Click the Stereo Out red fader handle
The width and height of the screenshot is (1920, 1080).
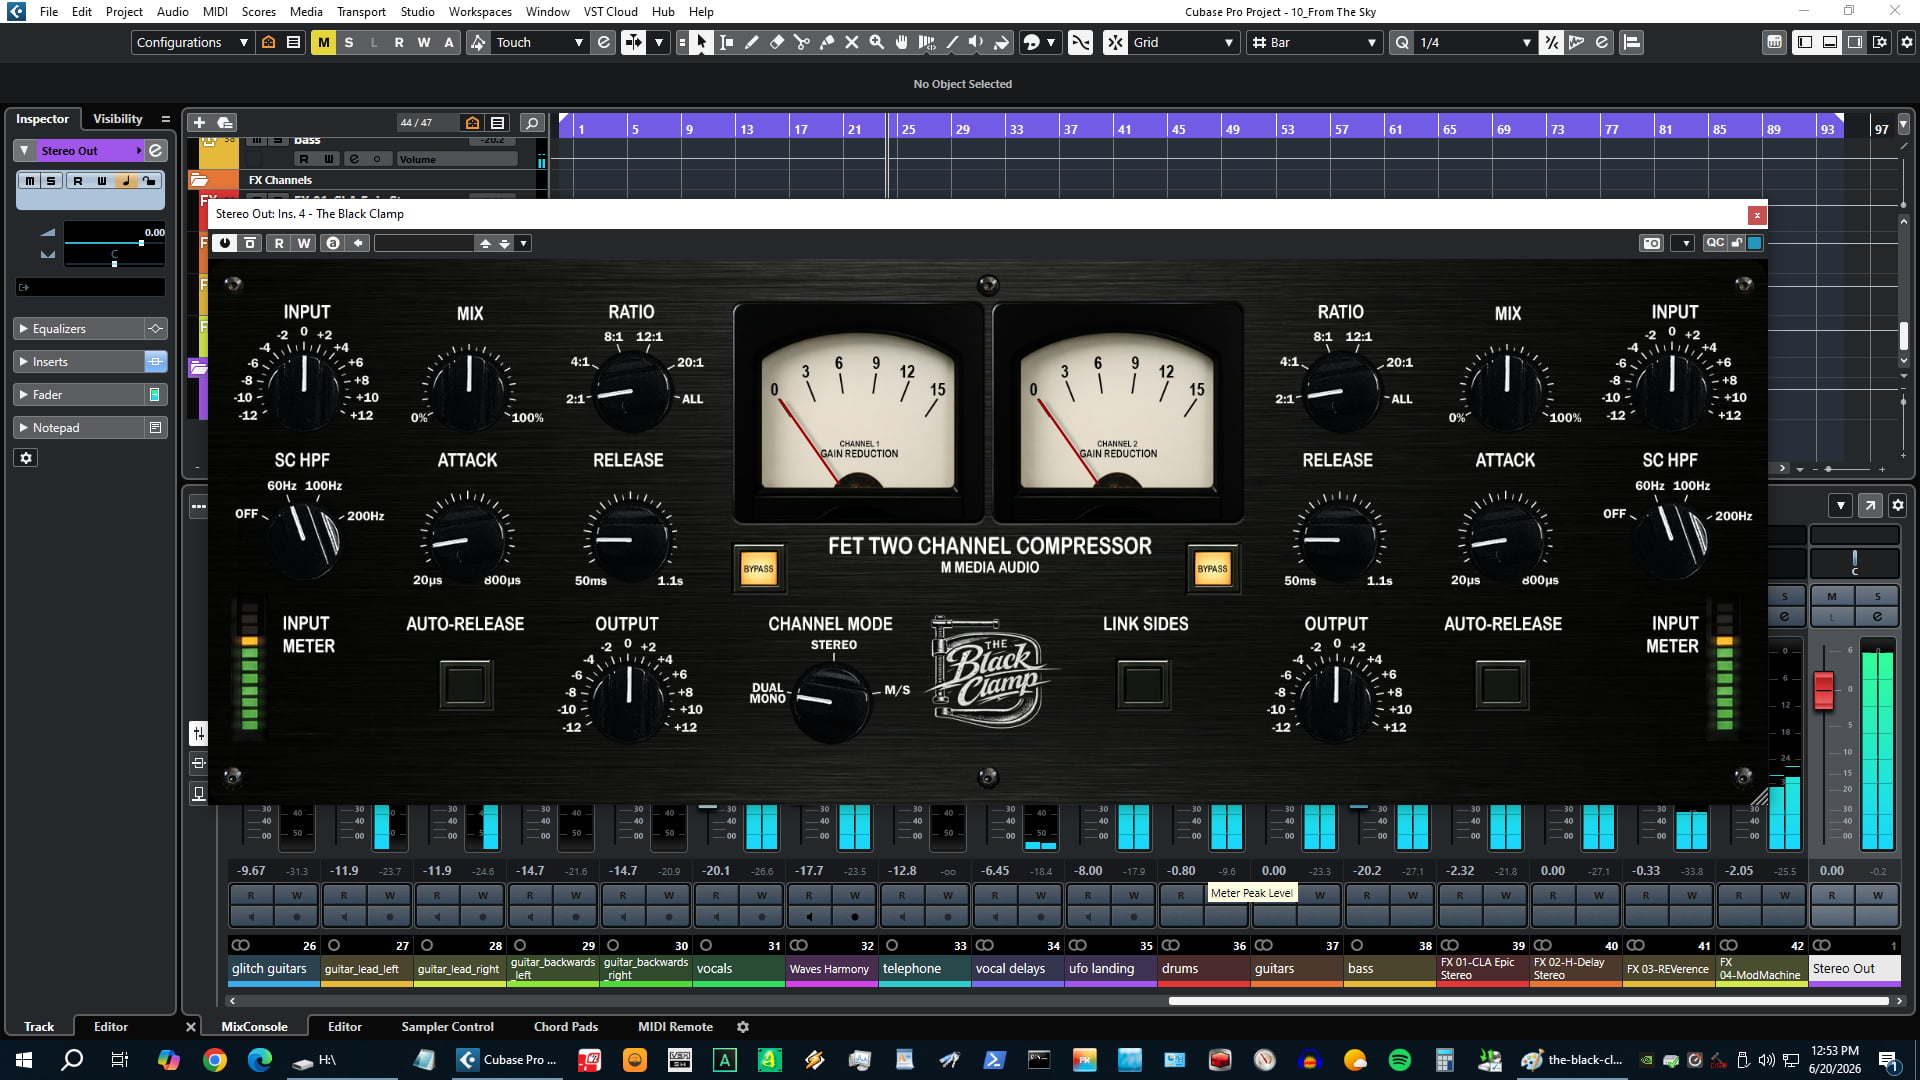pyautogui.click(x=1823, y=690)
